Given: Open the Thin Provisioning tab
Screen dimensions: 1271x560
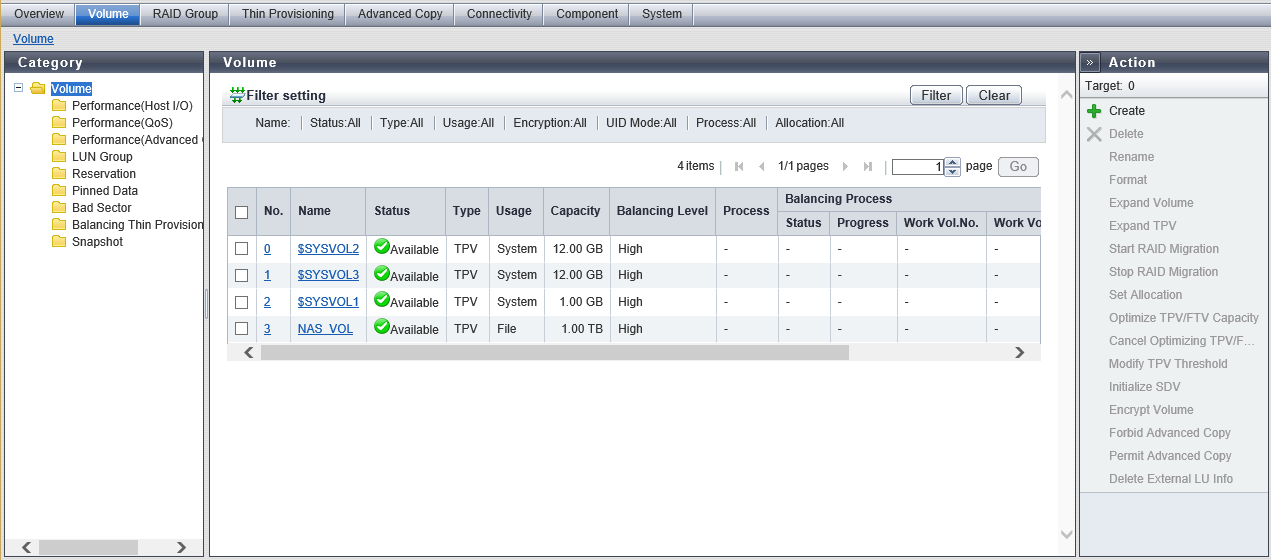Looking at the screenshot, I should 287,14.
